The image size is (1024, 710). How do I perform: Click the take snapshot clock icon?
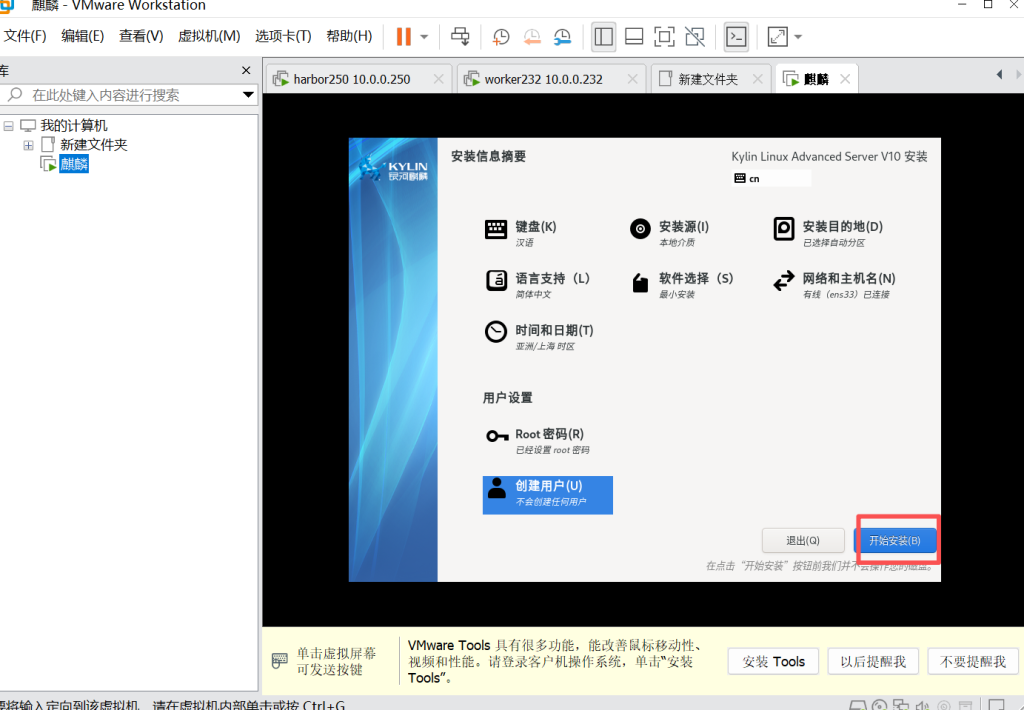[x=501, y=37]
